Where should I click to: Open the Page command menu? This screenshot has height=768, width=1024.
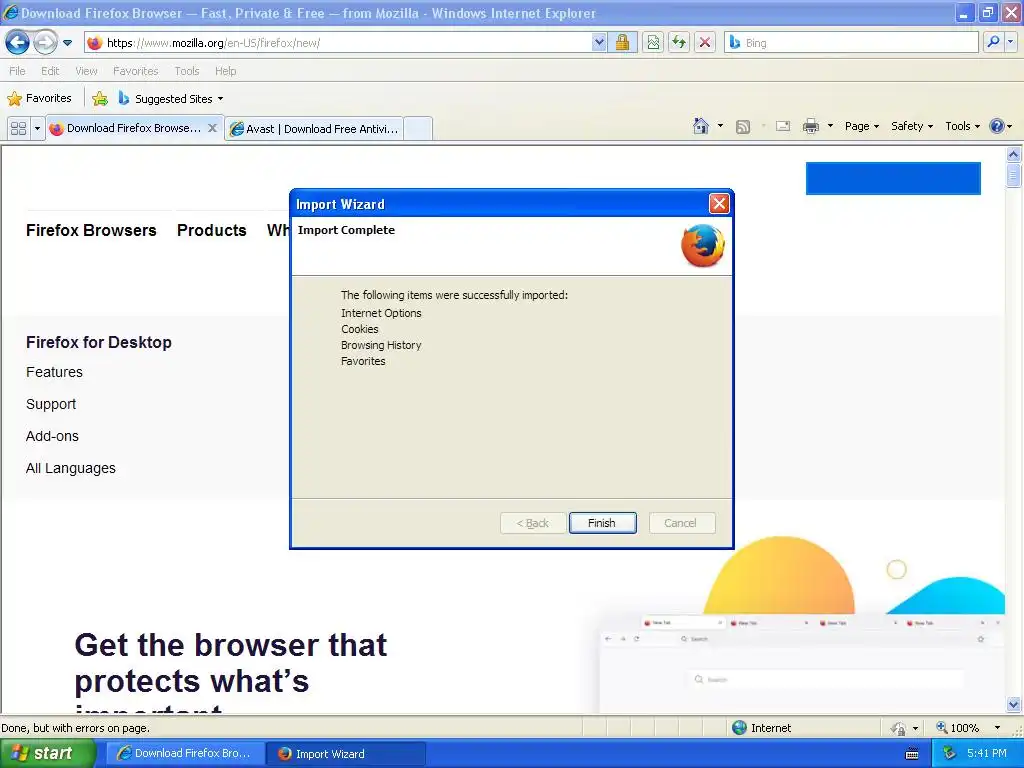click(x=861, y=126)
